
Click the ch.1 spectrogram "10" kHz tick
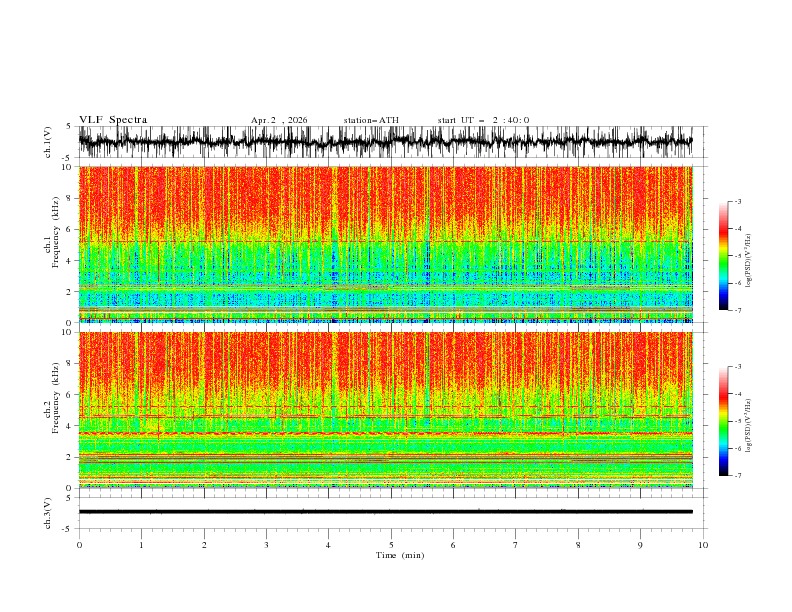67,167
